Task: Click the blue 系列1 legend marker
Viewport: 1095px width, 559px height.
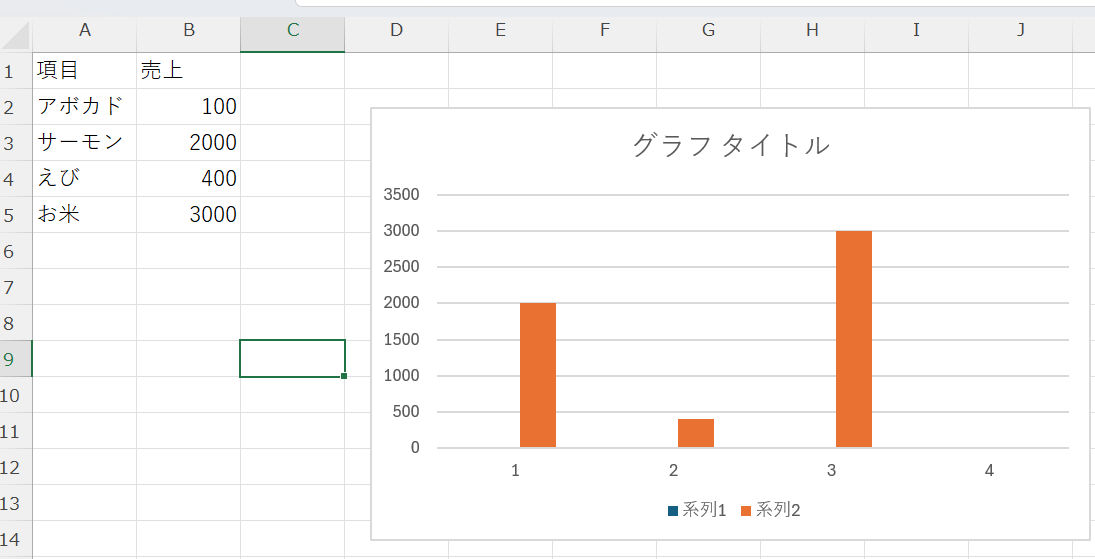Action: [x=673, y=511]
